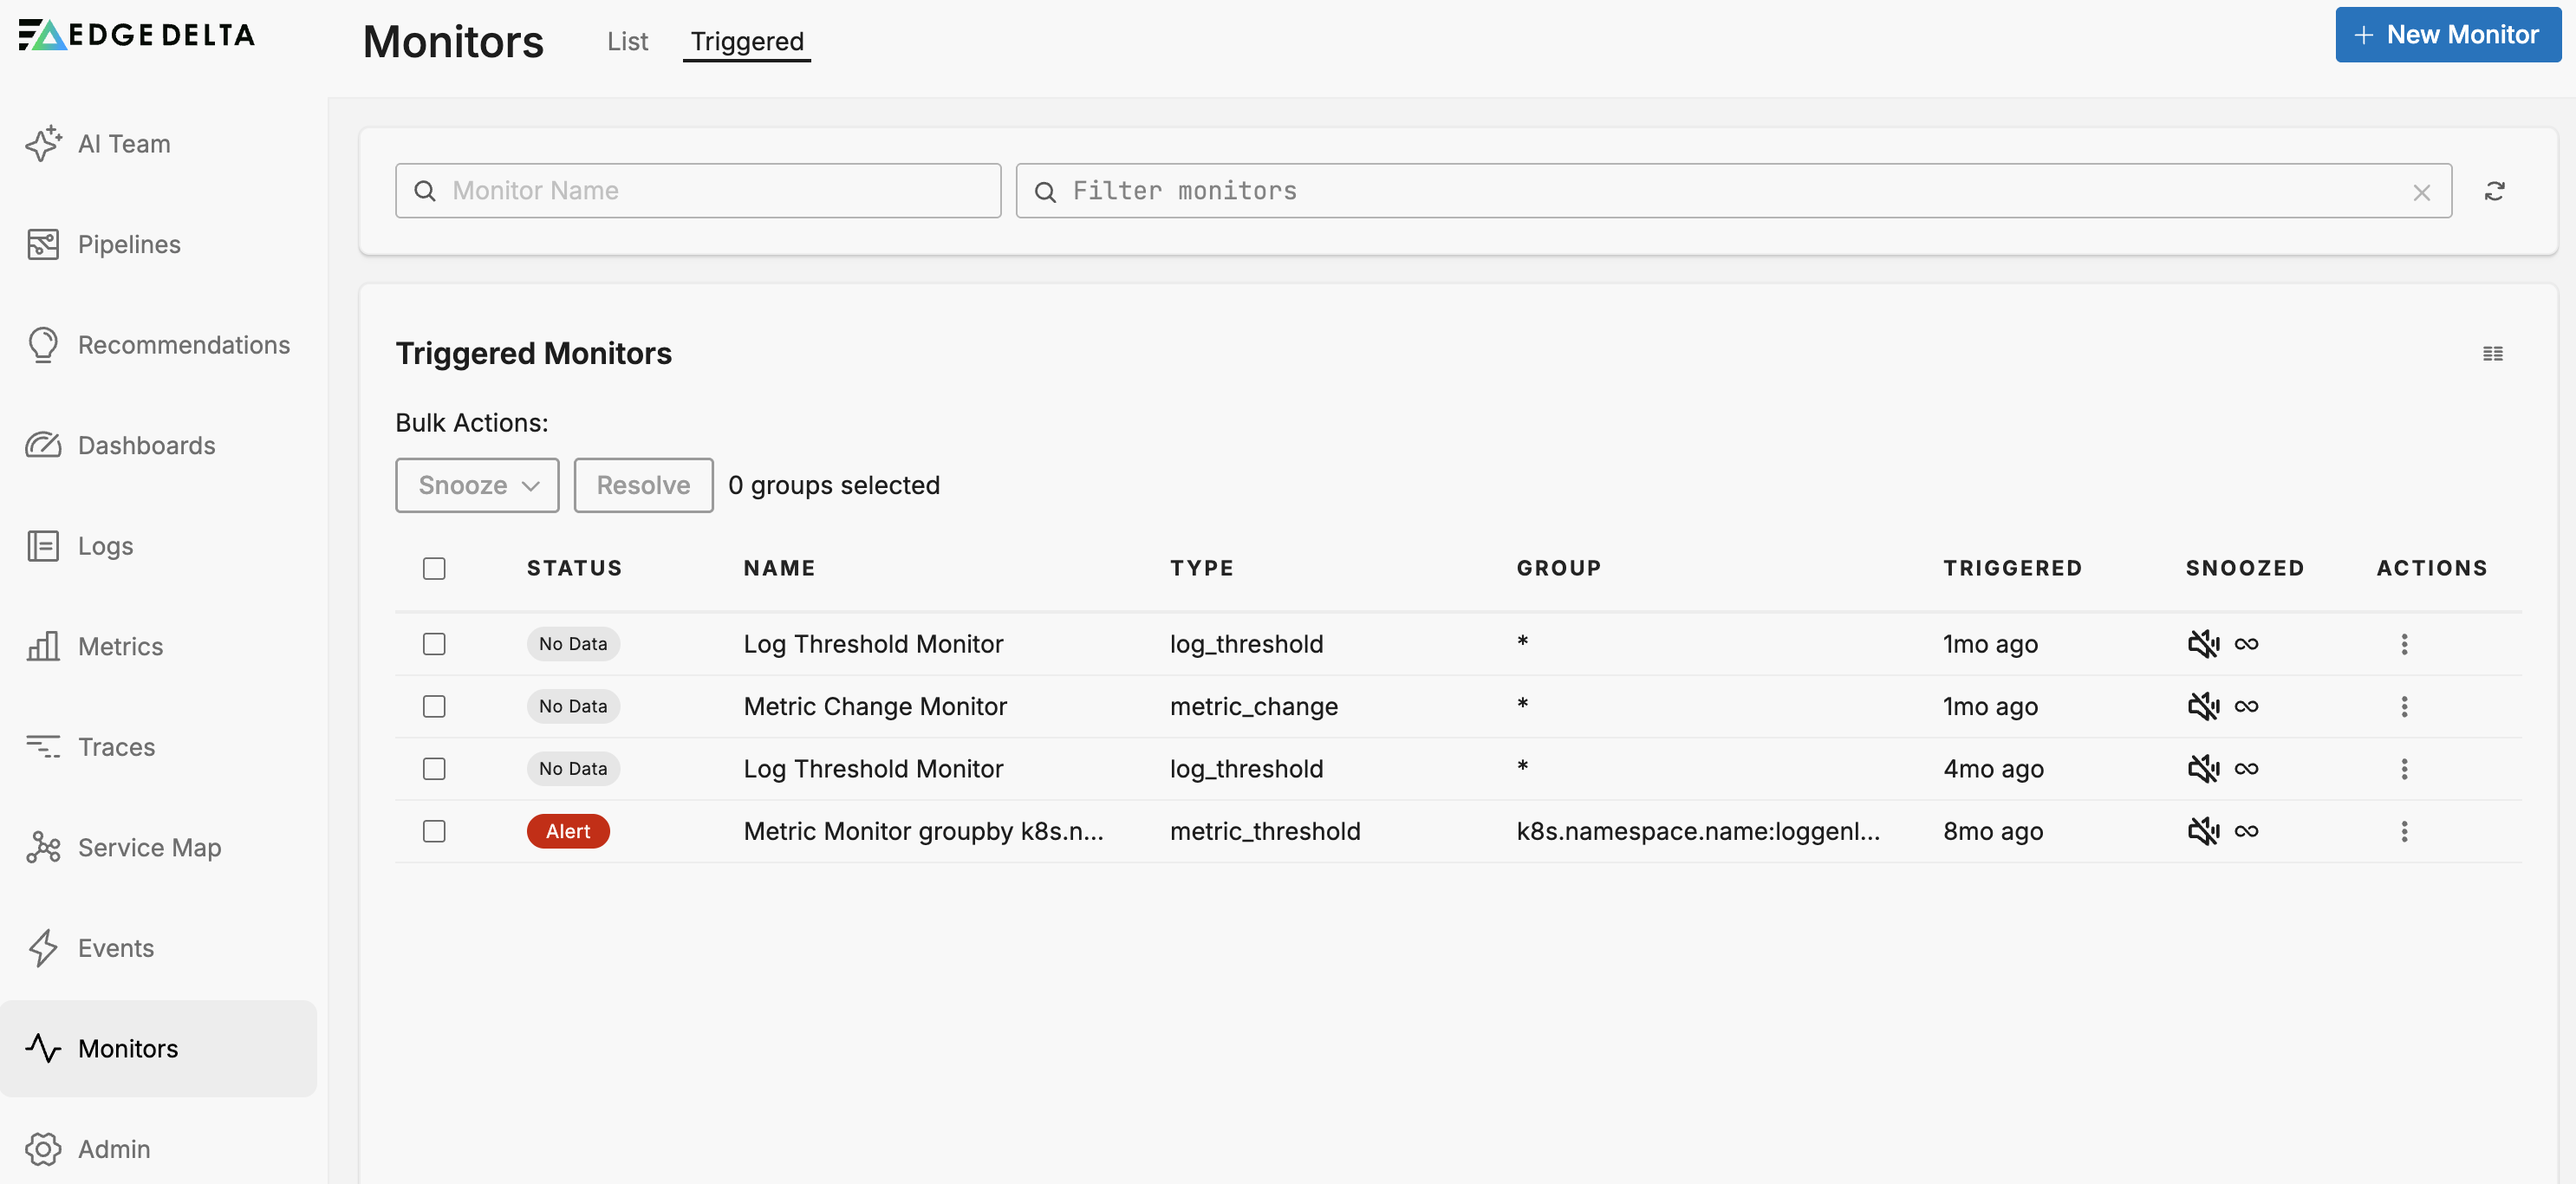Open actions menu for Metric Monitor groupby row

(x=2404, y=832)
